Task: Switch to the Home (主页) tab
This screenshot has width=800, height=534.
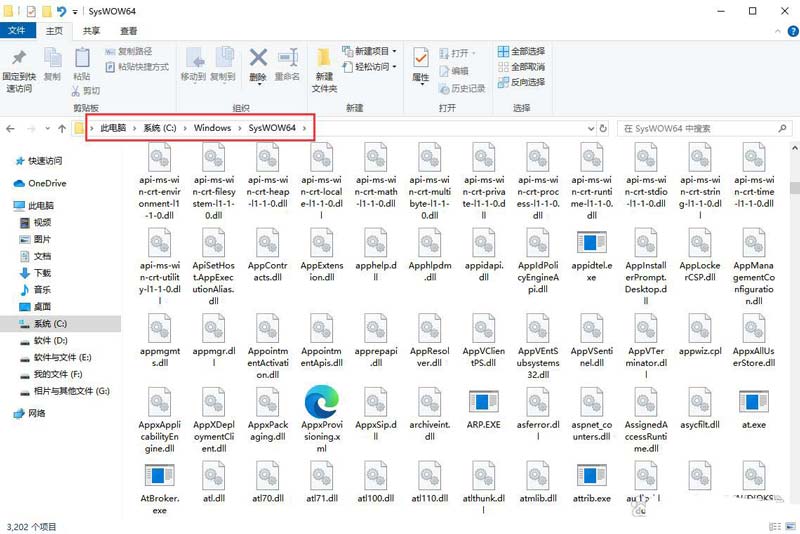Action: (55, 31)
